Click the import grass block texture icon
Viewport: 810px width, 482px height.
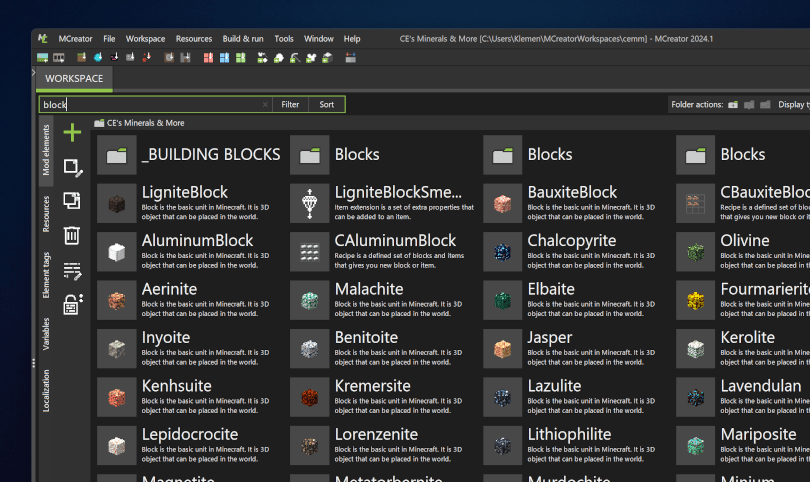[82, 57]
